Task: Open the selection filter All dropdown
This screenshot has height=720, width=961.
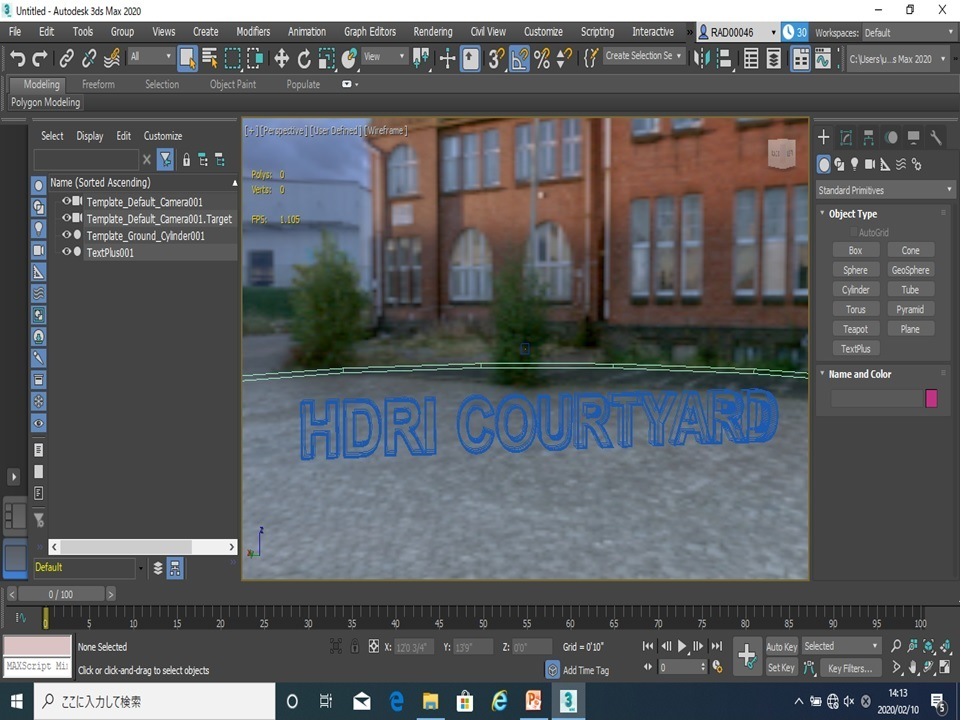Action: pyautogui.click(x=151, y=56)
